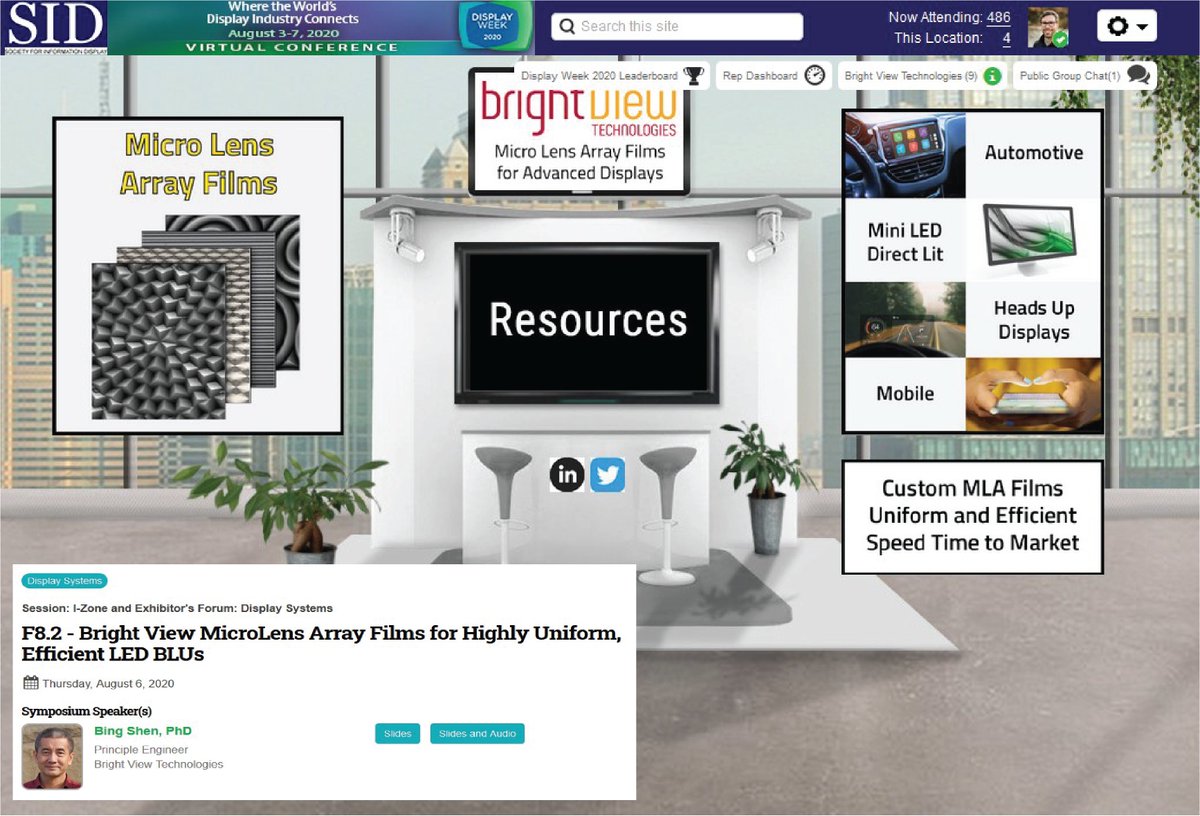Open Rep Dashboard button

pos(772,76)
